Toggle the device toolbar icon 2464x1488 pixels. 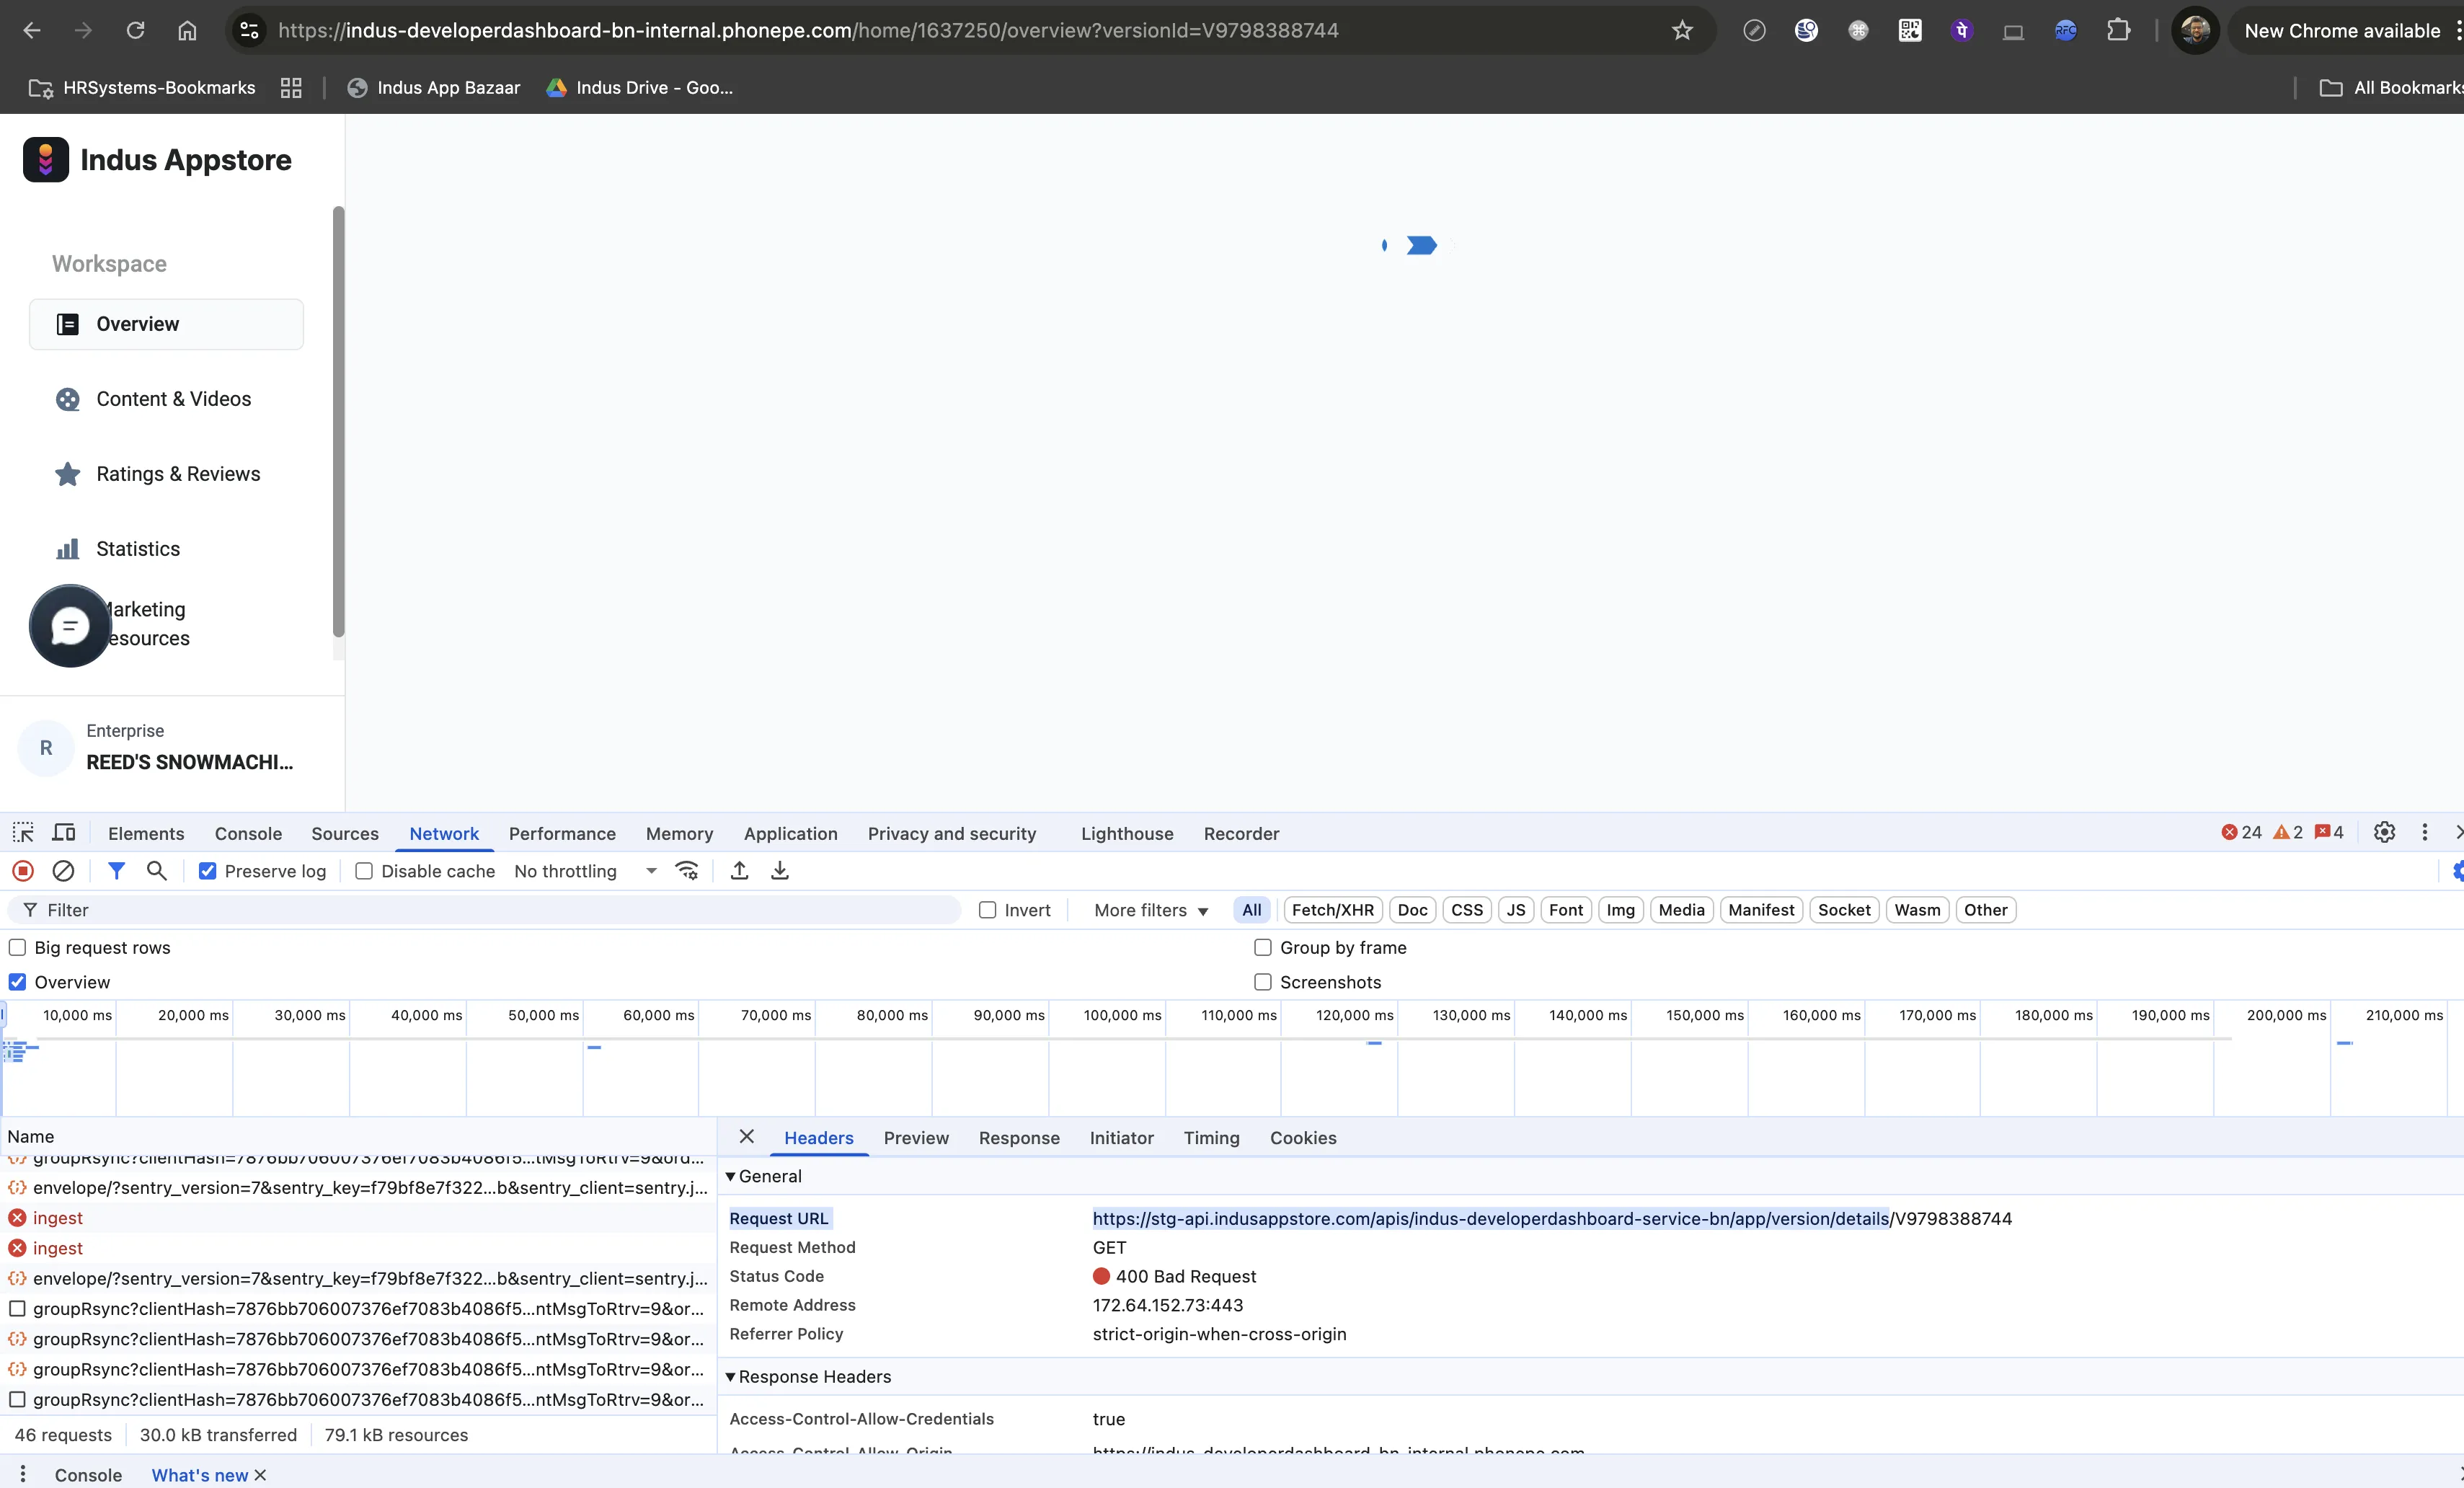(x=64, y=833)
